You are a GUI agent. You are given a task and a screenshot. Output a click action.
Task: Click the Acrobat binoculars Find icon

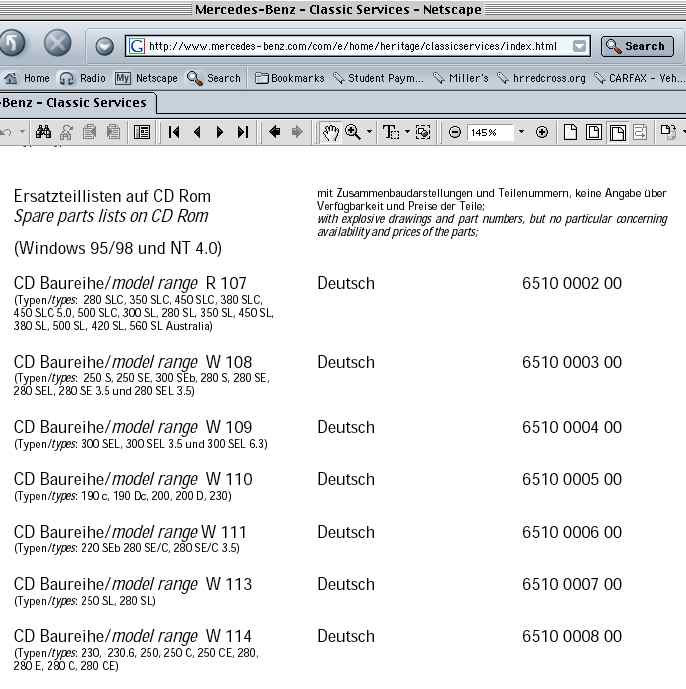coord(43,132)
